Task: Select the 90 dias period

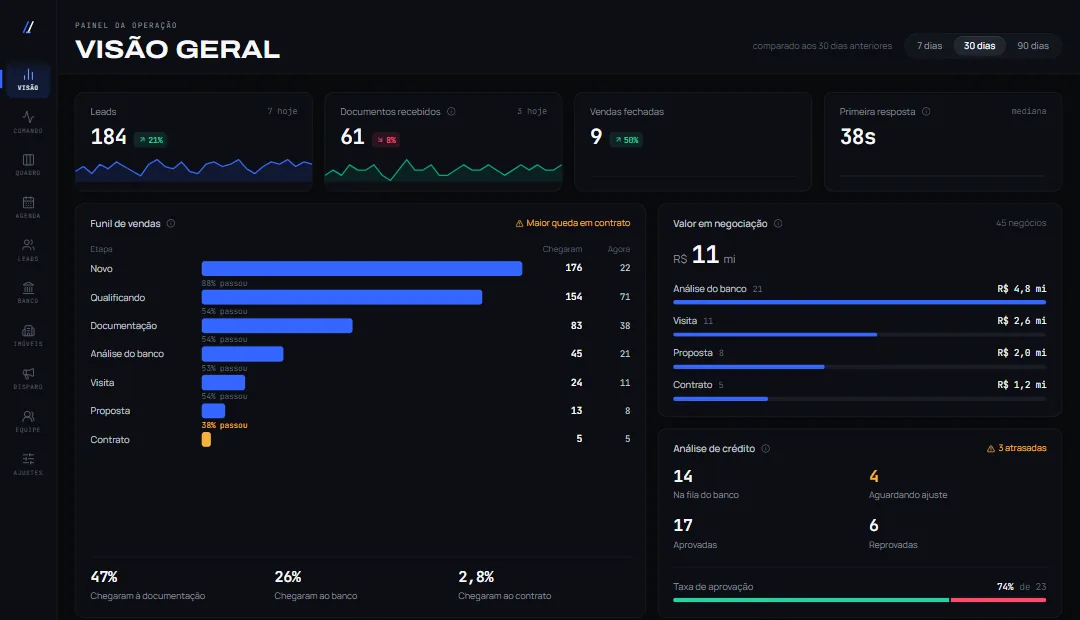Action: tap(1033, 46)
